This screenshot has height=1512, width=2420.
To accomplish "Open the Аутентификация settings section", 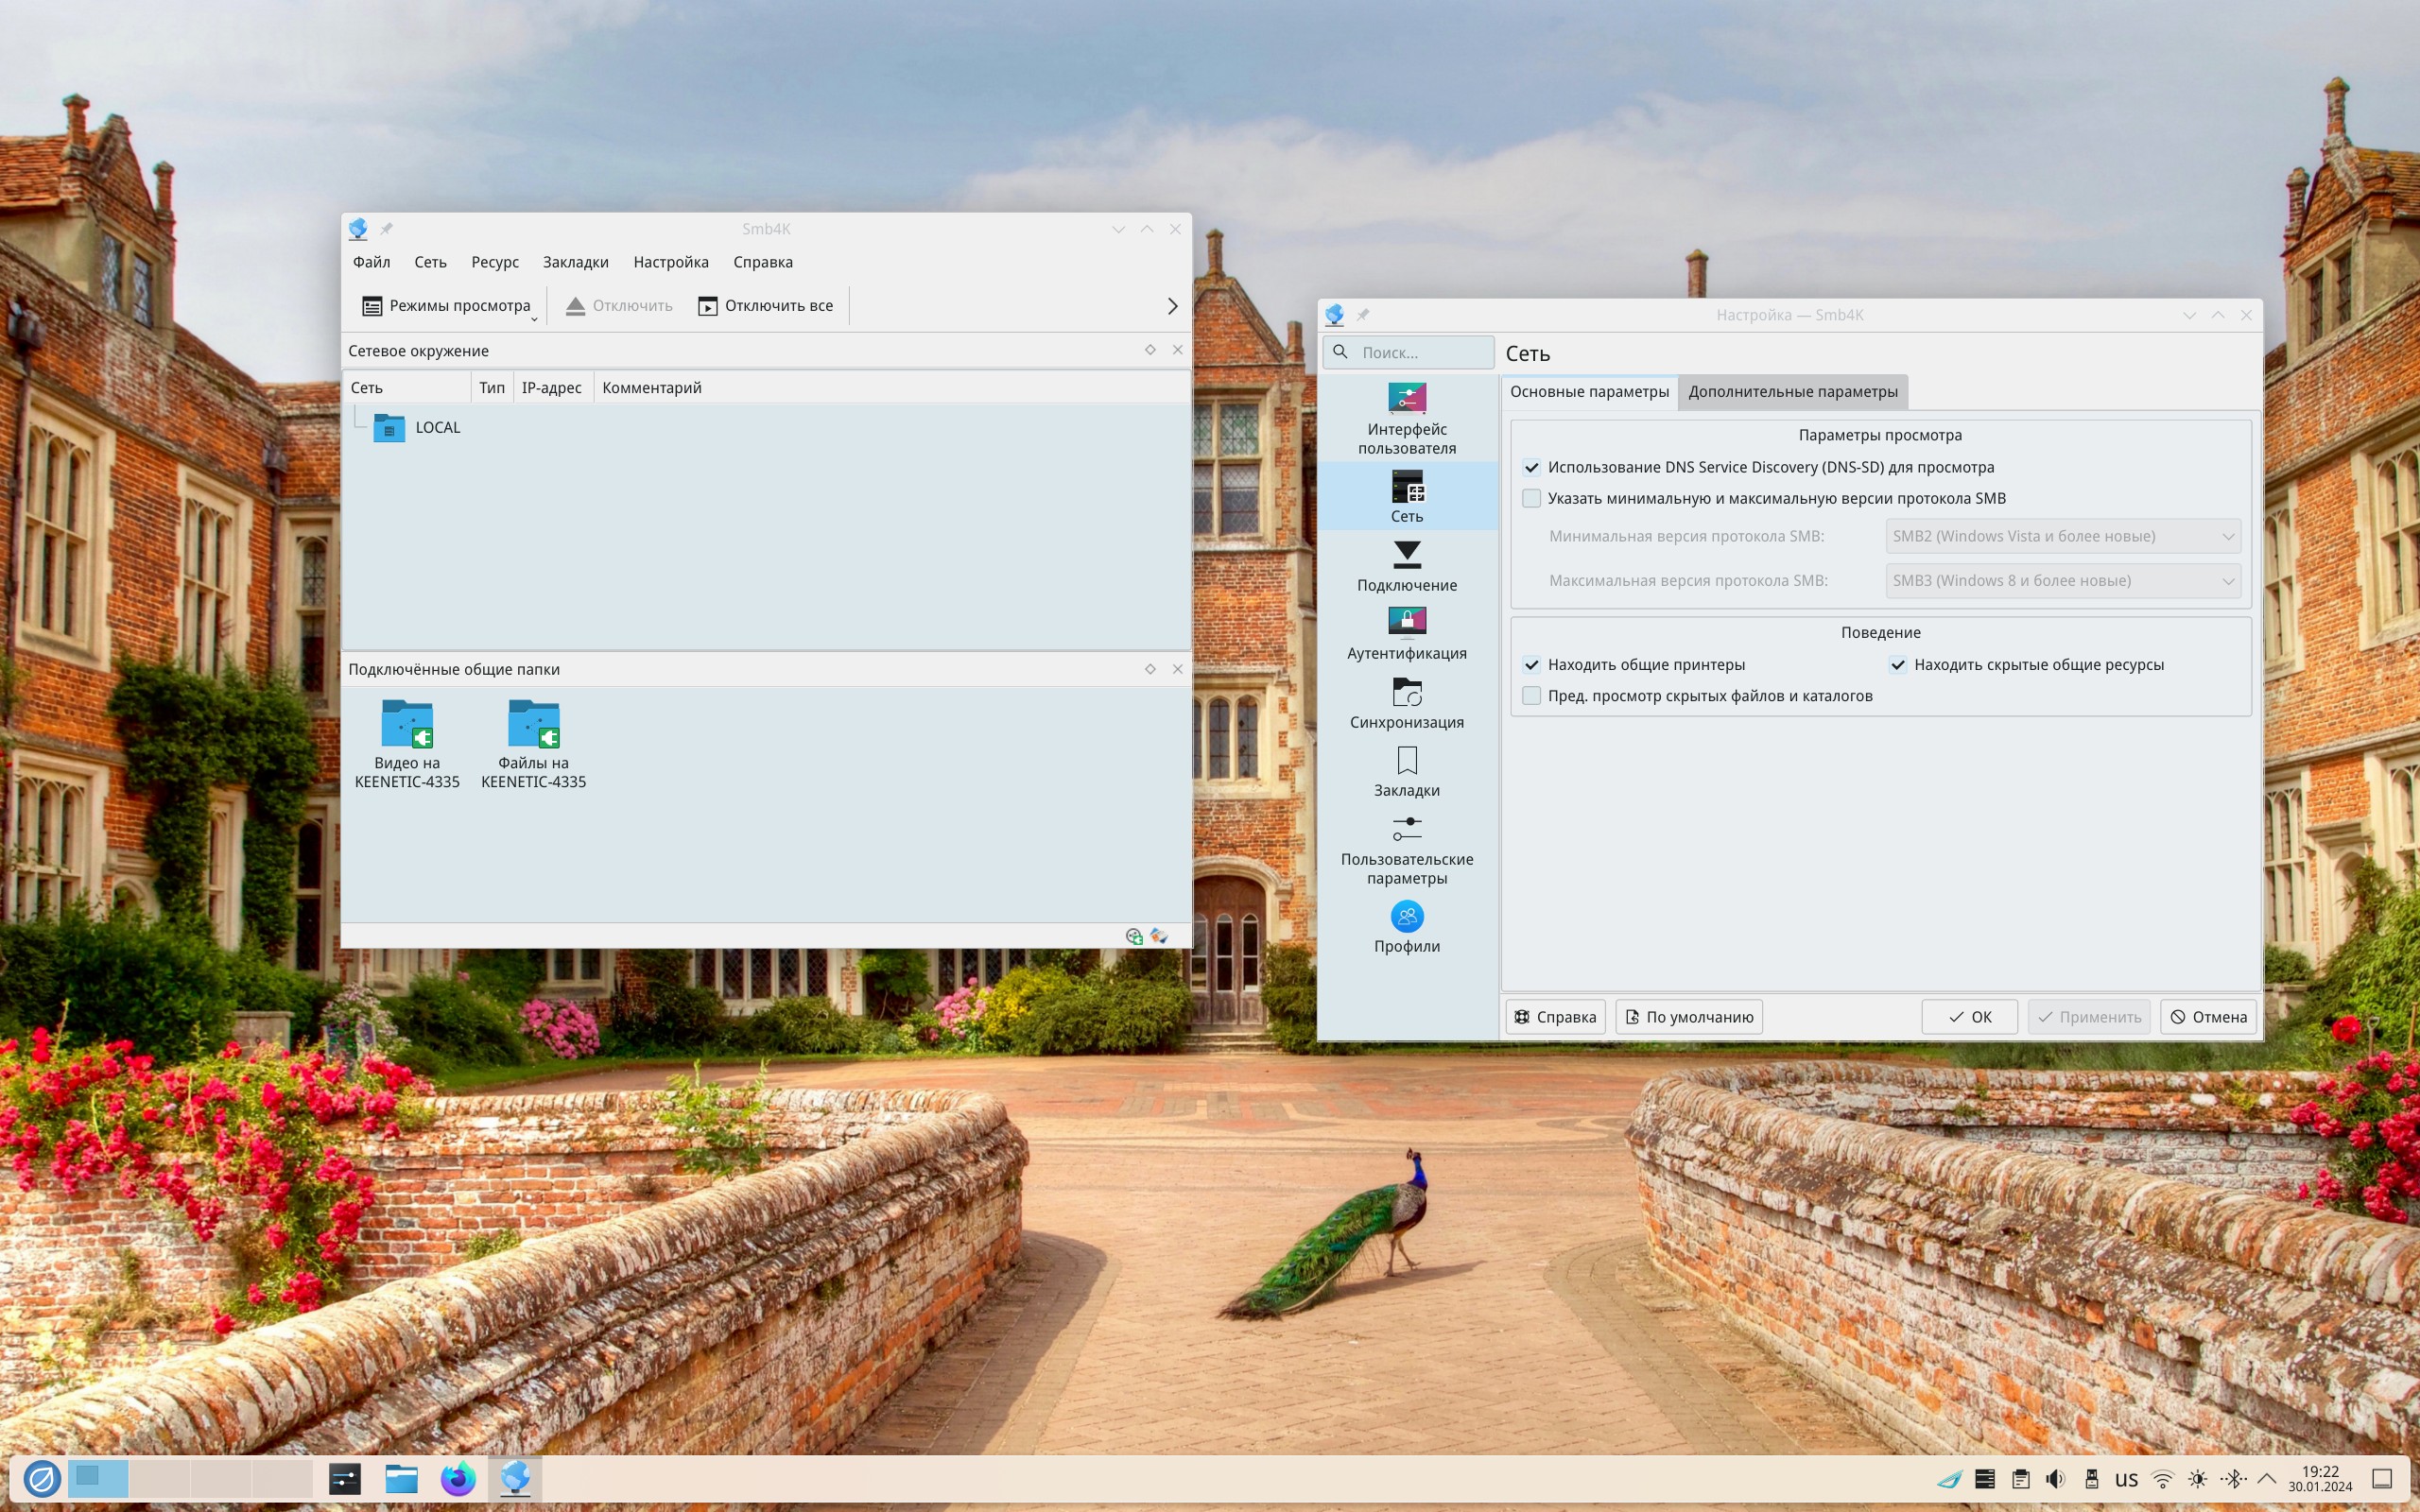I will tap(1406, 634).
